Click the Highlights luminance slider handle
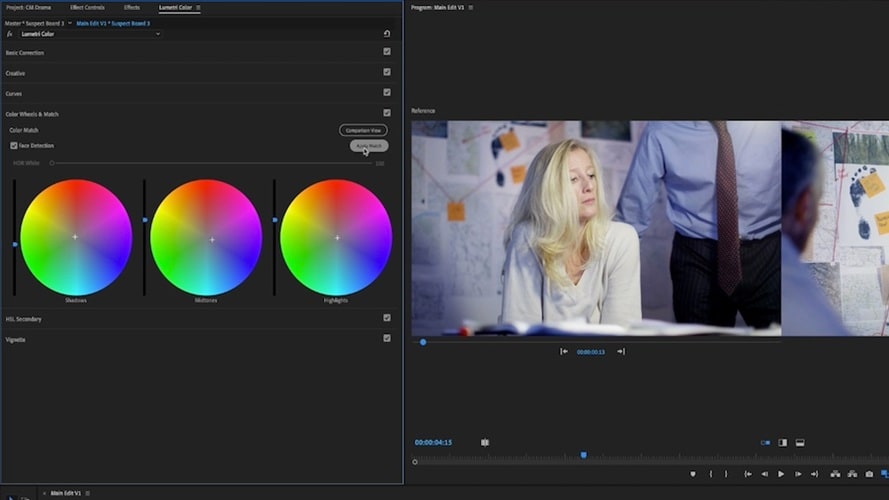This screenshot has width=889, height=500. point(275,220)
